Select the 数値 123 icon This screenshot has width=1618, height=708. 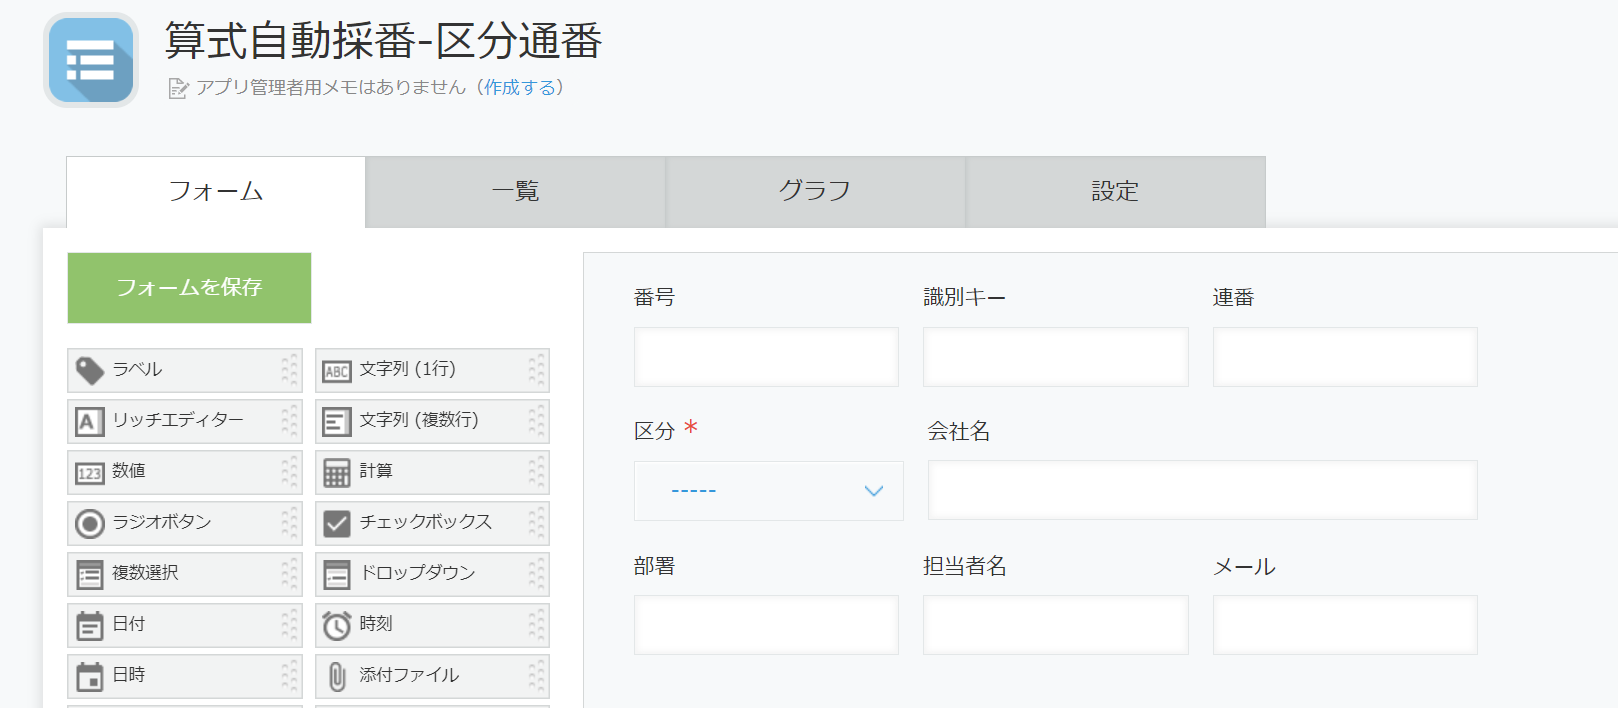[90, 473]
